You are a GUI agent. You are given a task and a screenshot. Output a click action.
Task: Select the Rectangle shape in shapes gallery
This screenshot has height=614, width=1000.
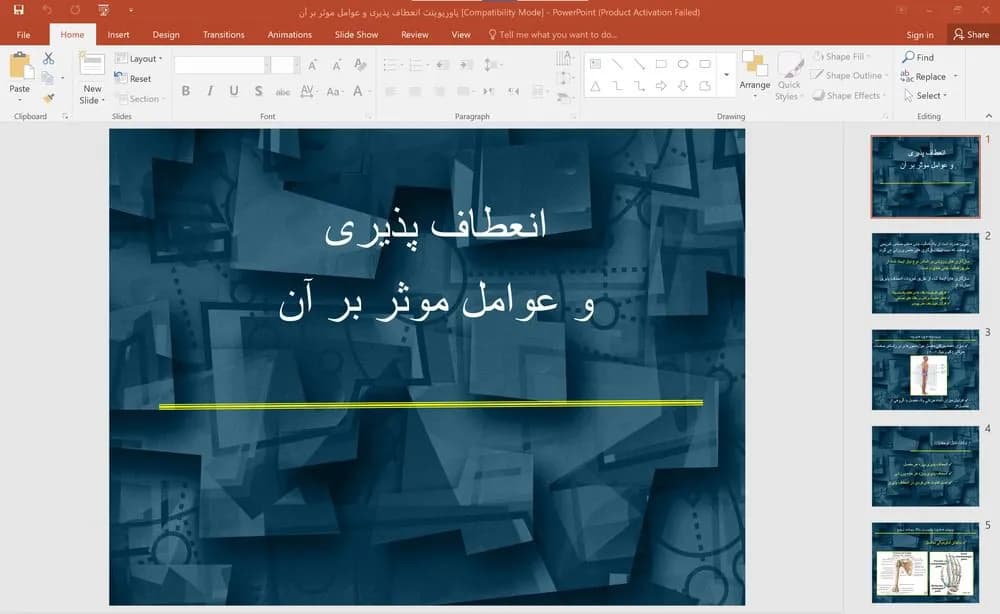tap(661, 64)
